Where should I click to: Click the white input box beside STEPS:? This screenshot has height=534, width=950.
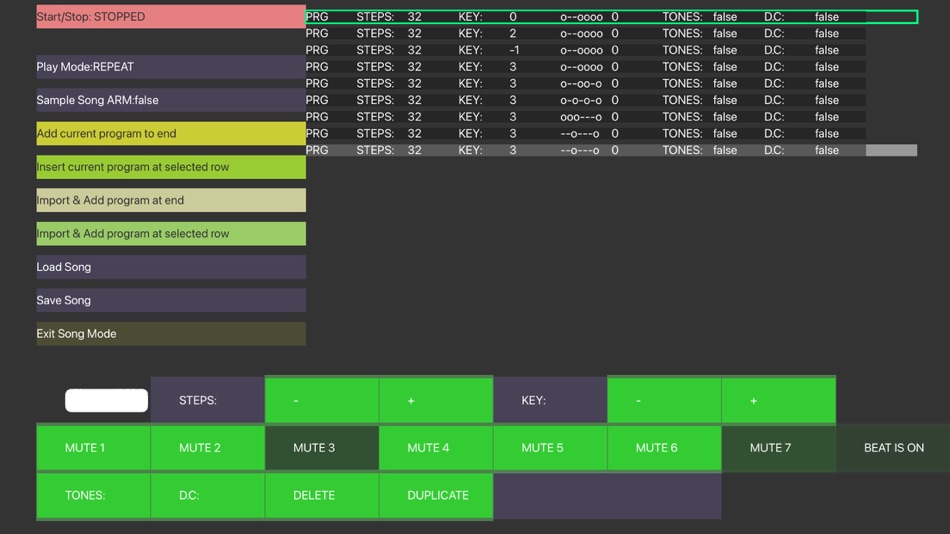pos(107,400)
